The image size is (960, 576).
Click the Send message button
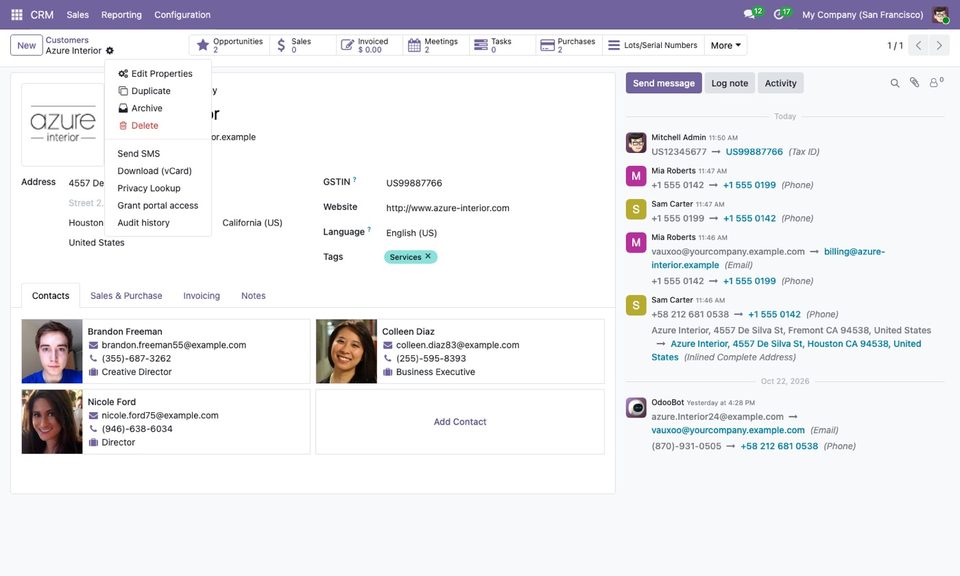(664, 83)
